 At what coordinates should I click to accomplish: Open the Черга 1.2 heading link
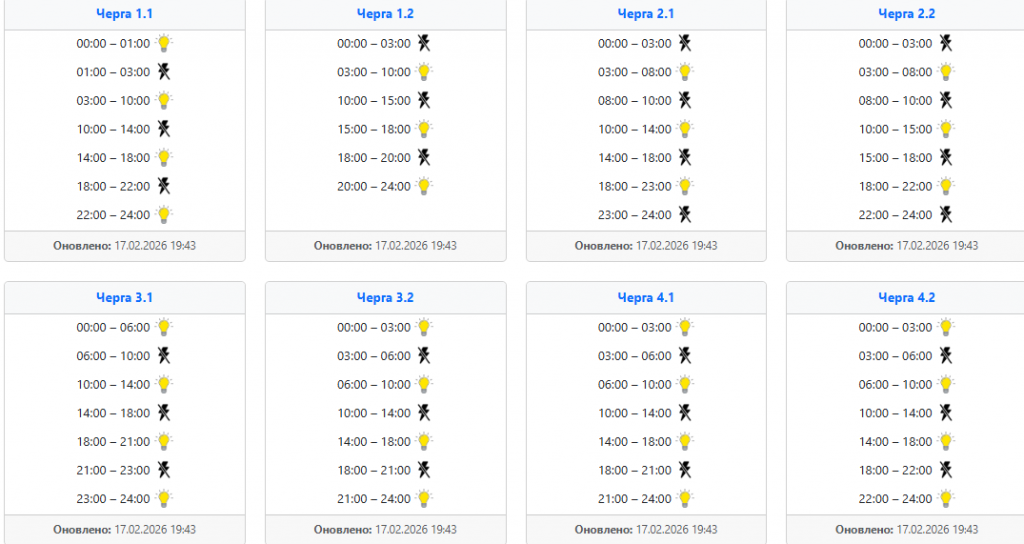click(x=385, y=14)
